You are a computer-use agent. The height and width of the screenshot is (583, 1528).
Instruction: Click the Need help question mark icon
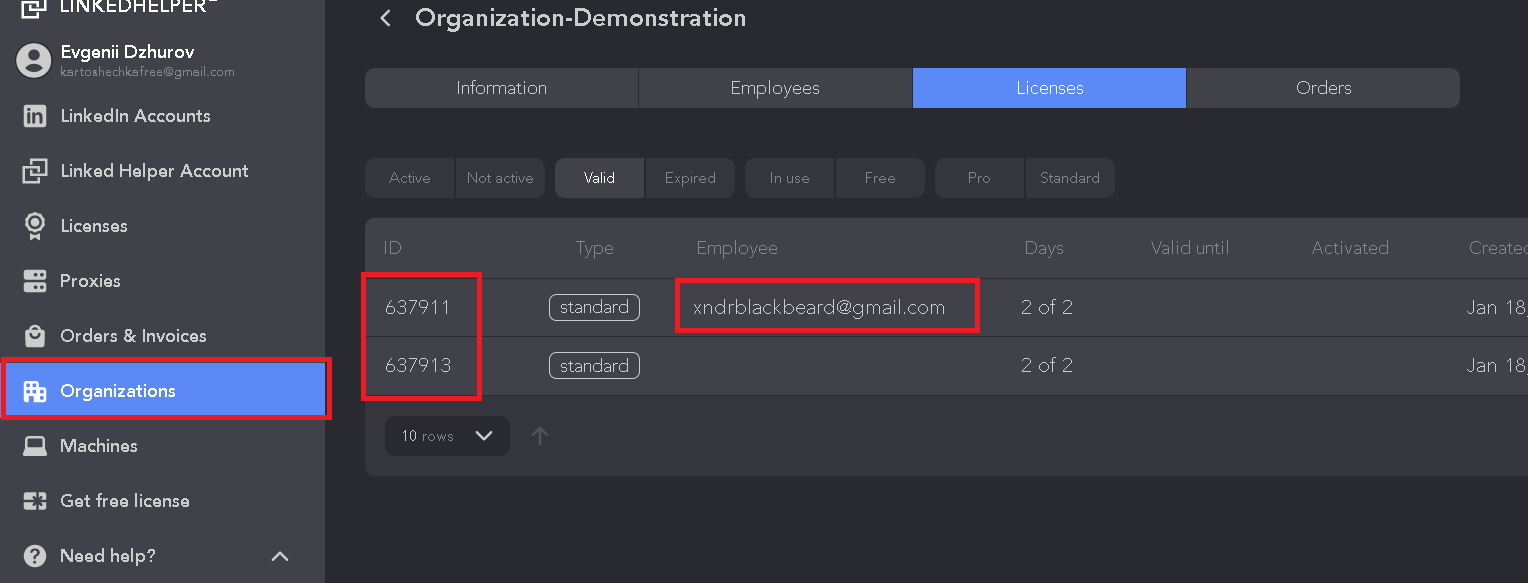34,556
